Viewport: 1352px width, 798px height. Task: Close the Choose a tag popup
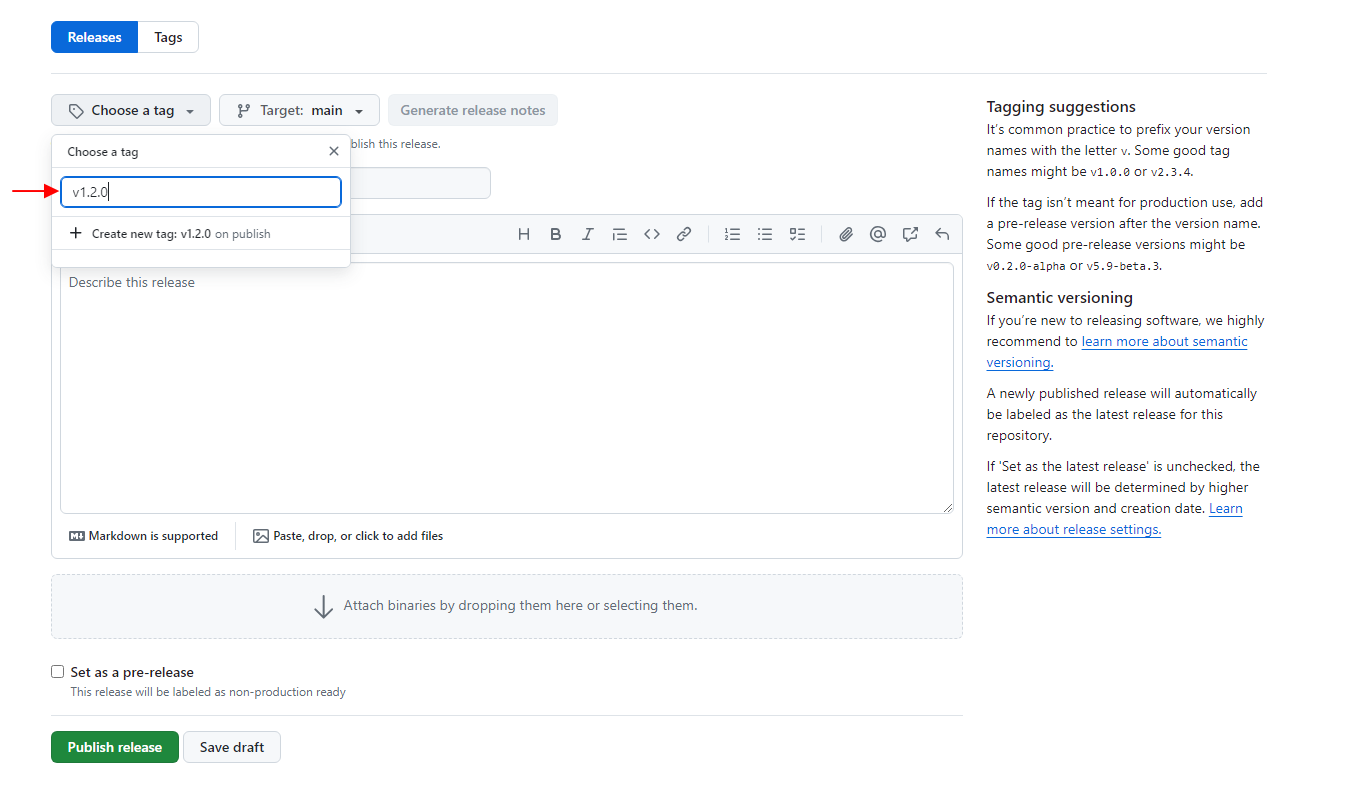(334, 152)
